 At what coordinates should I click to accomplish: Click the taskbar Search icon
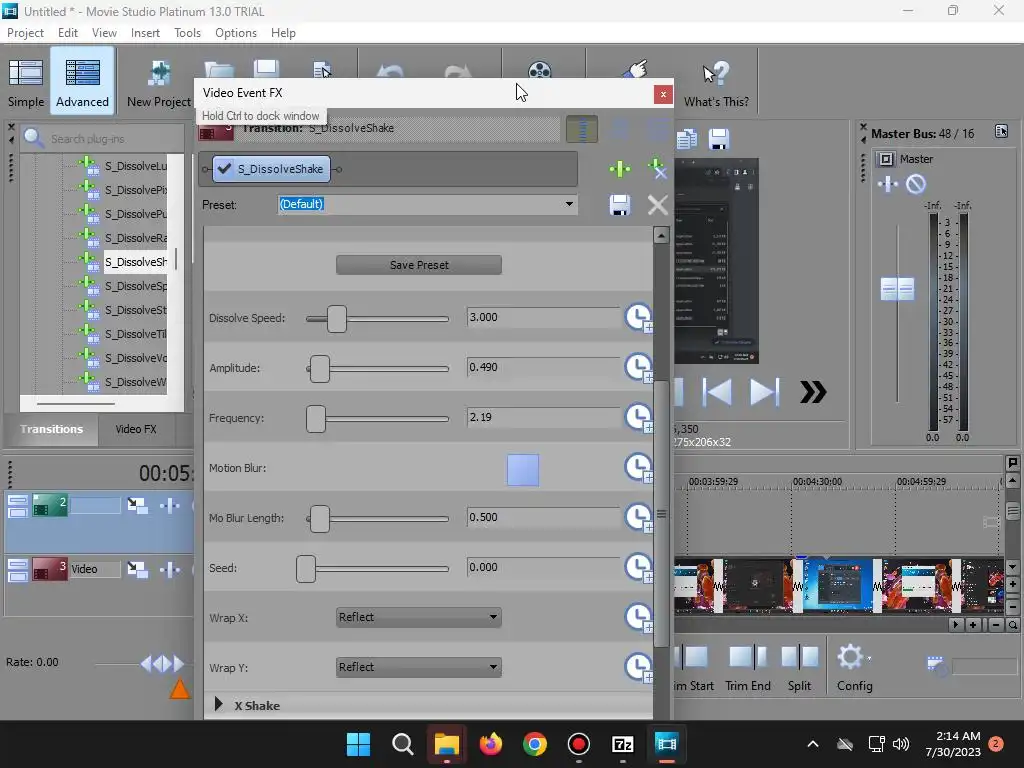click(x=402, y=744)
